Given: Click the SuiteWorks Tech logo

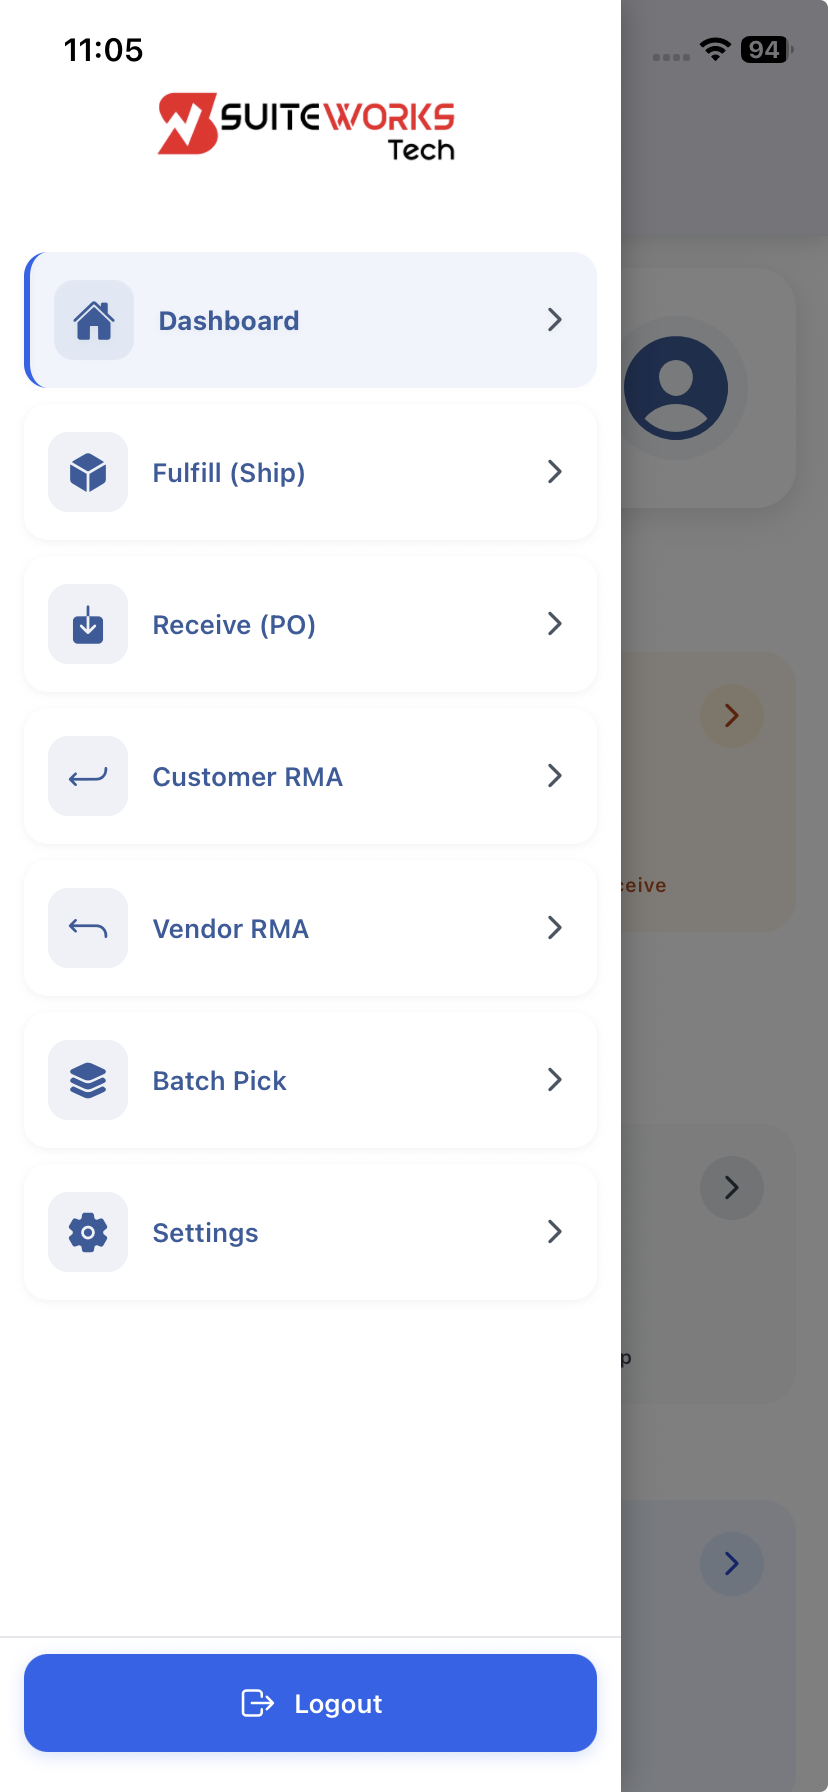Looking at the screenshot, I should pyautogui.click(x=306, y=126).
